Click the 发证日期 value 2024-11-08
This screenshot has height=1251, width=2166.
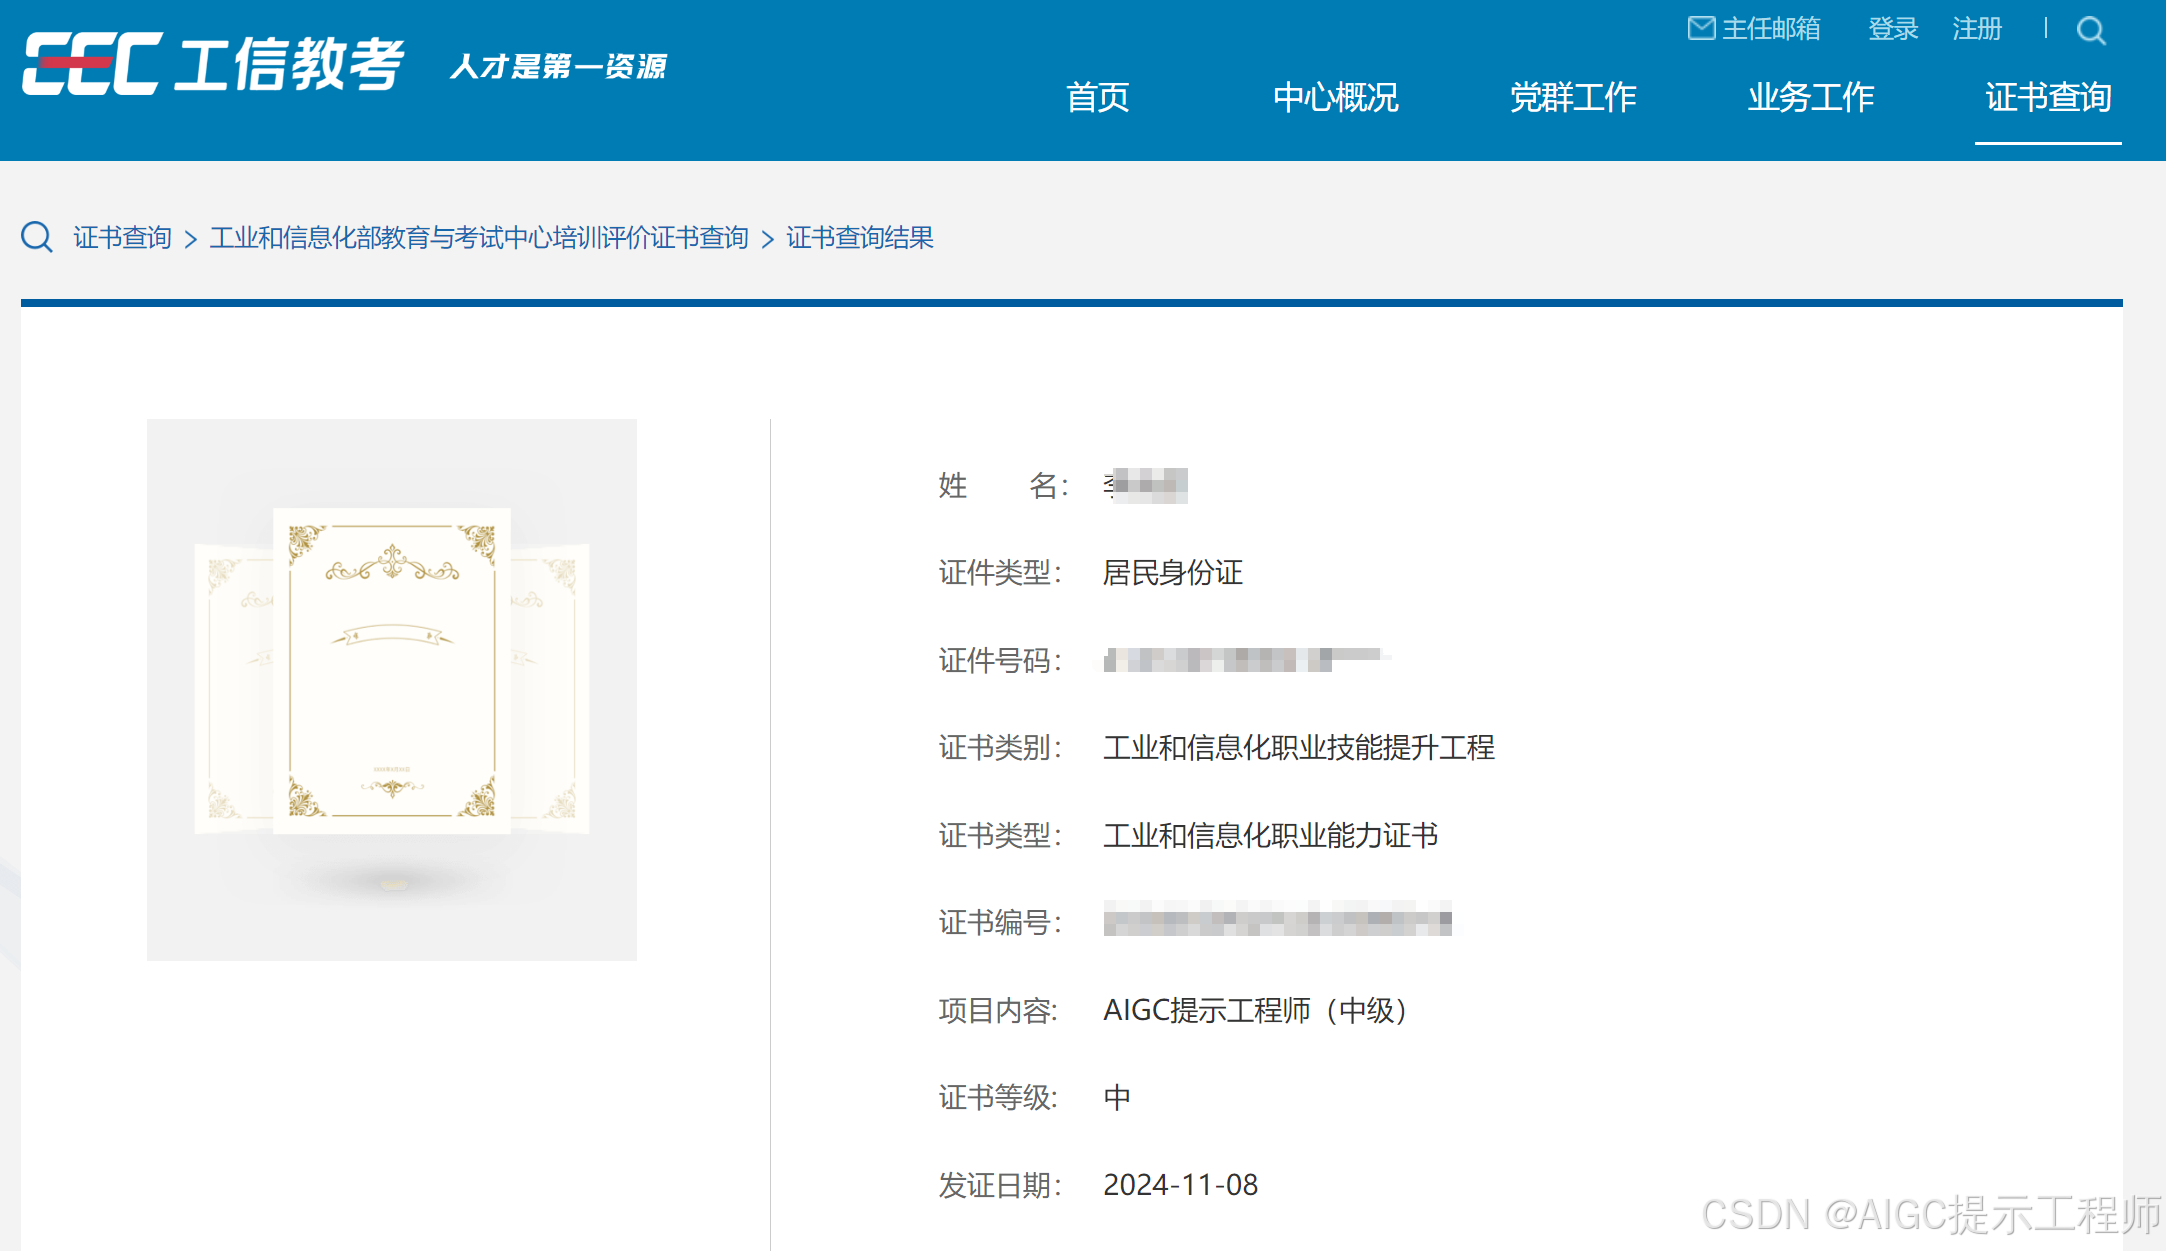1182,1185
